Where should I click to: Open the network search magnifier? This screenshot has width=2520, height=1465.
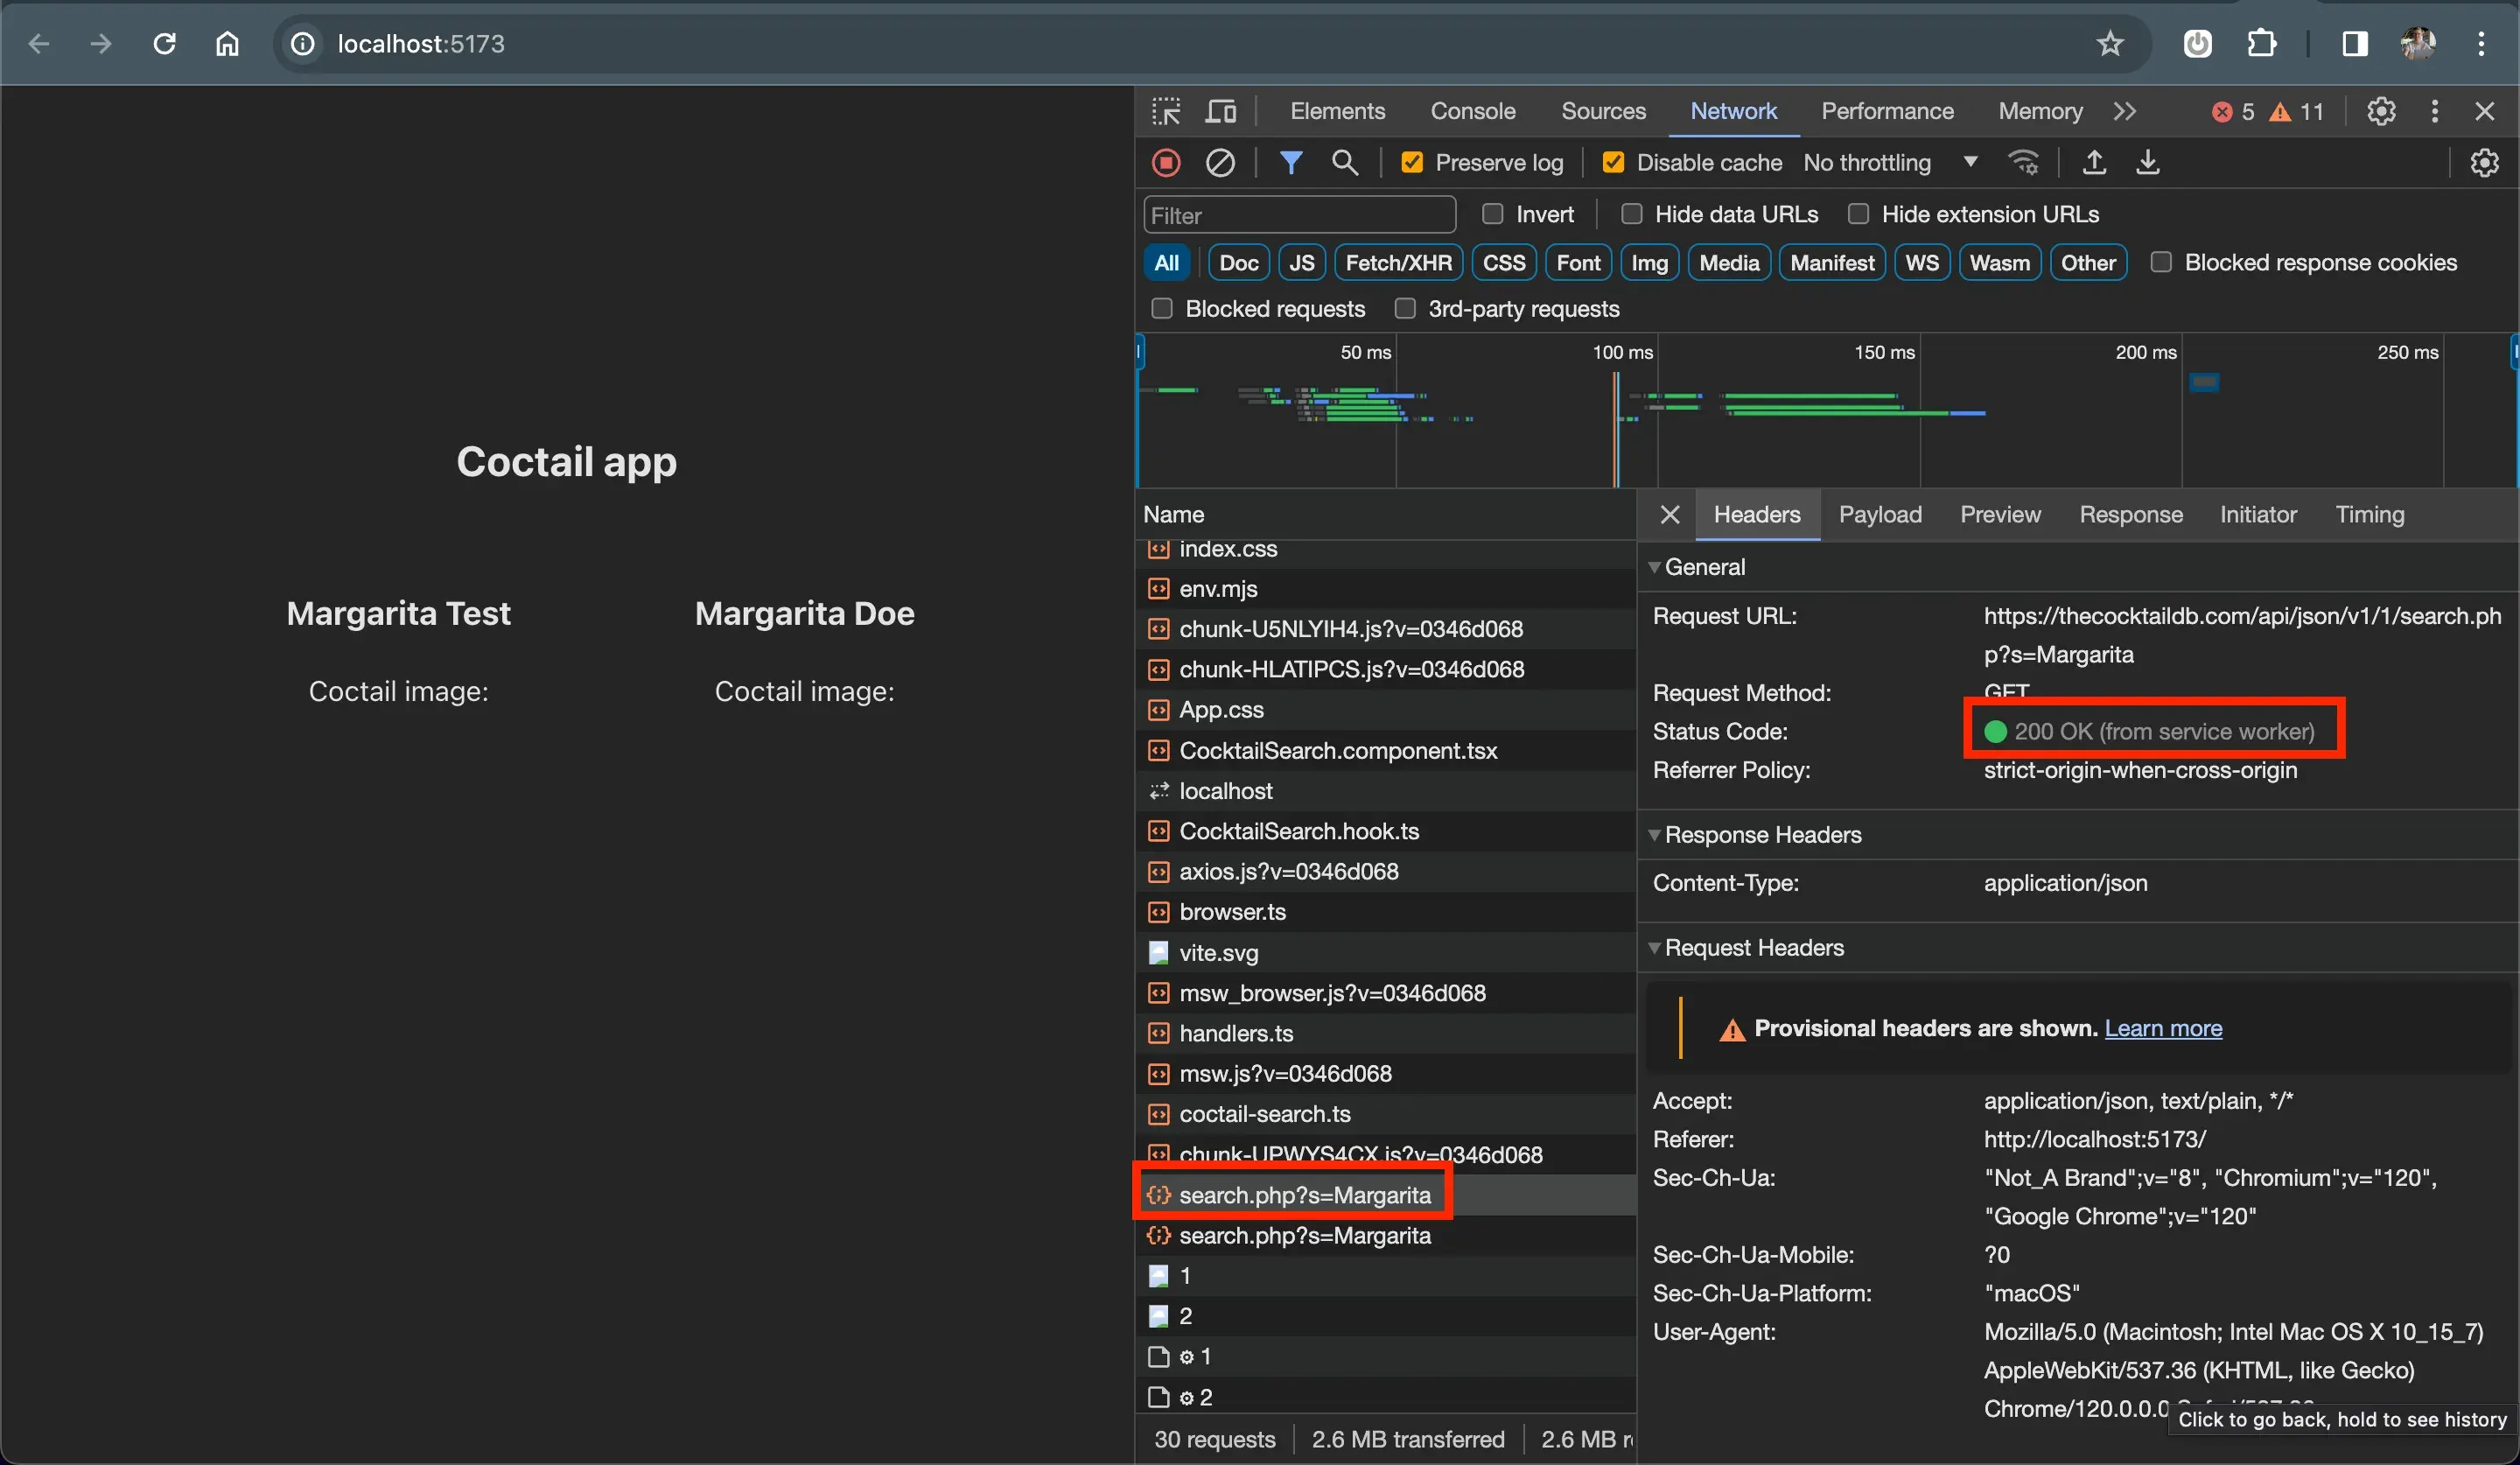1344,162
